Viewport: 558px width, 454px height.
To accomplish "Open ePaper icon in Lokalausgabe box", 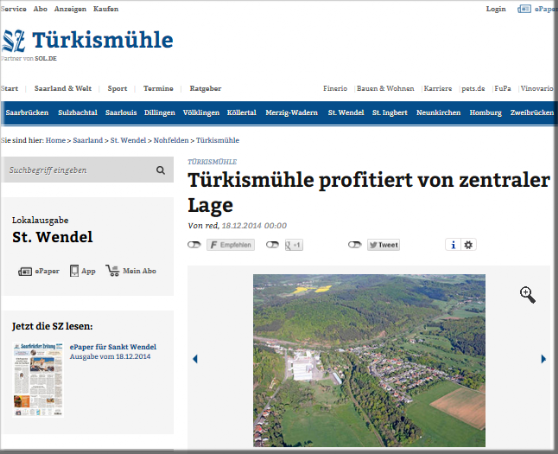I will [25, 271].
